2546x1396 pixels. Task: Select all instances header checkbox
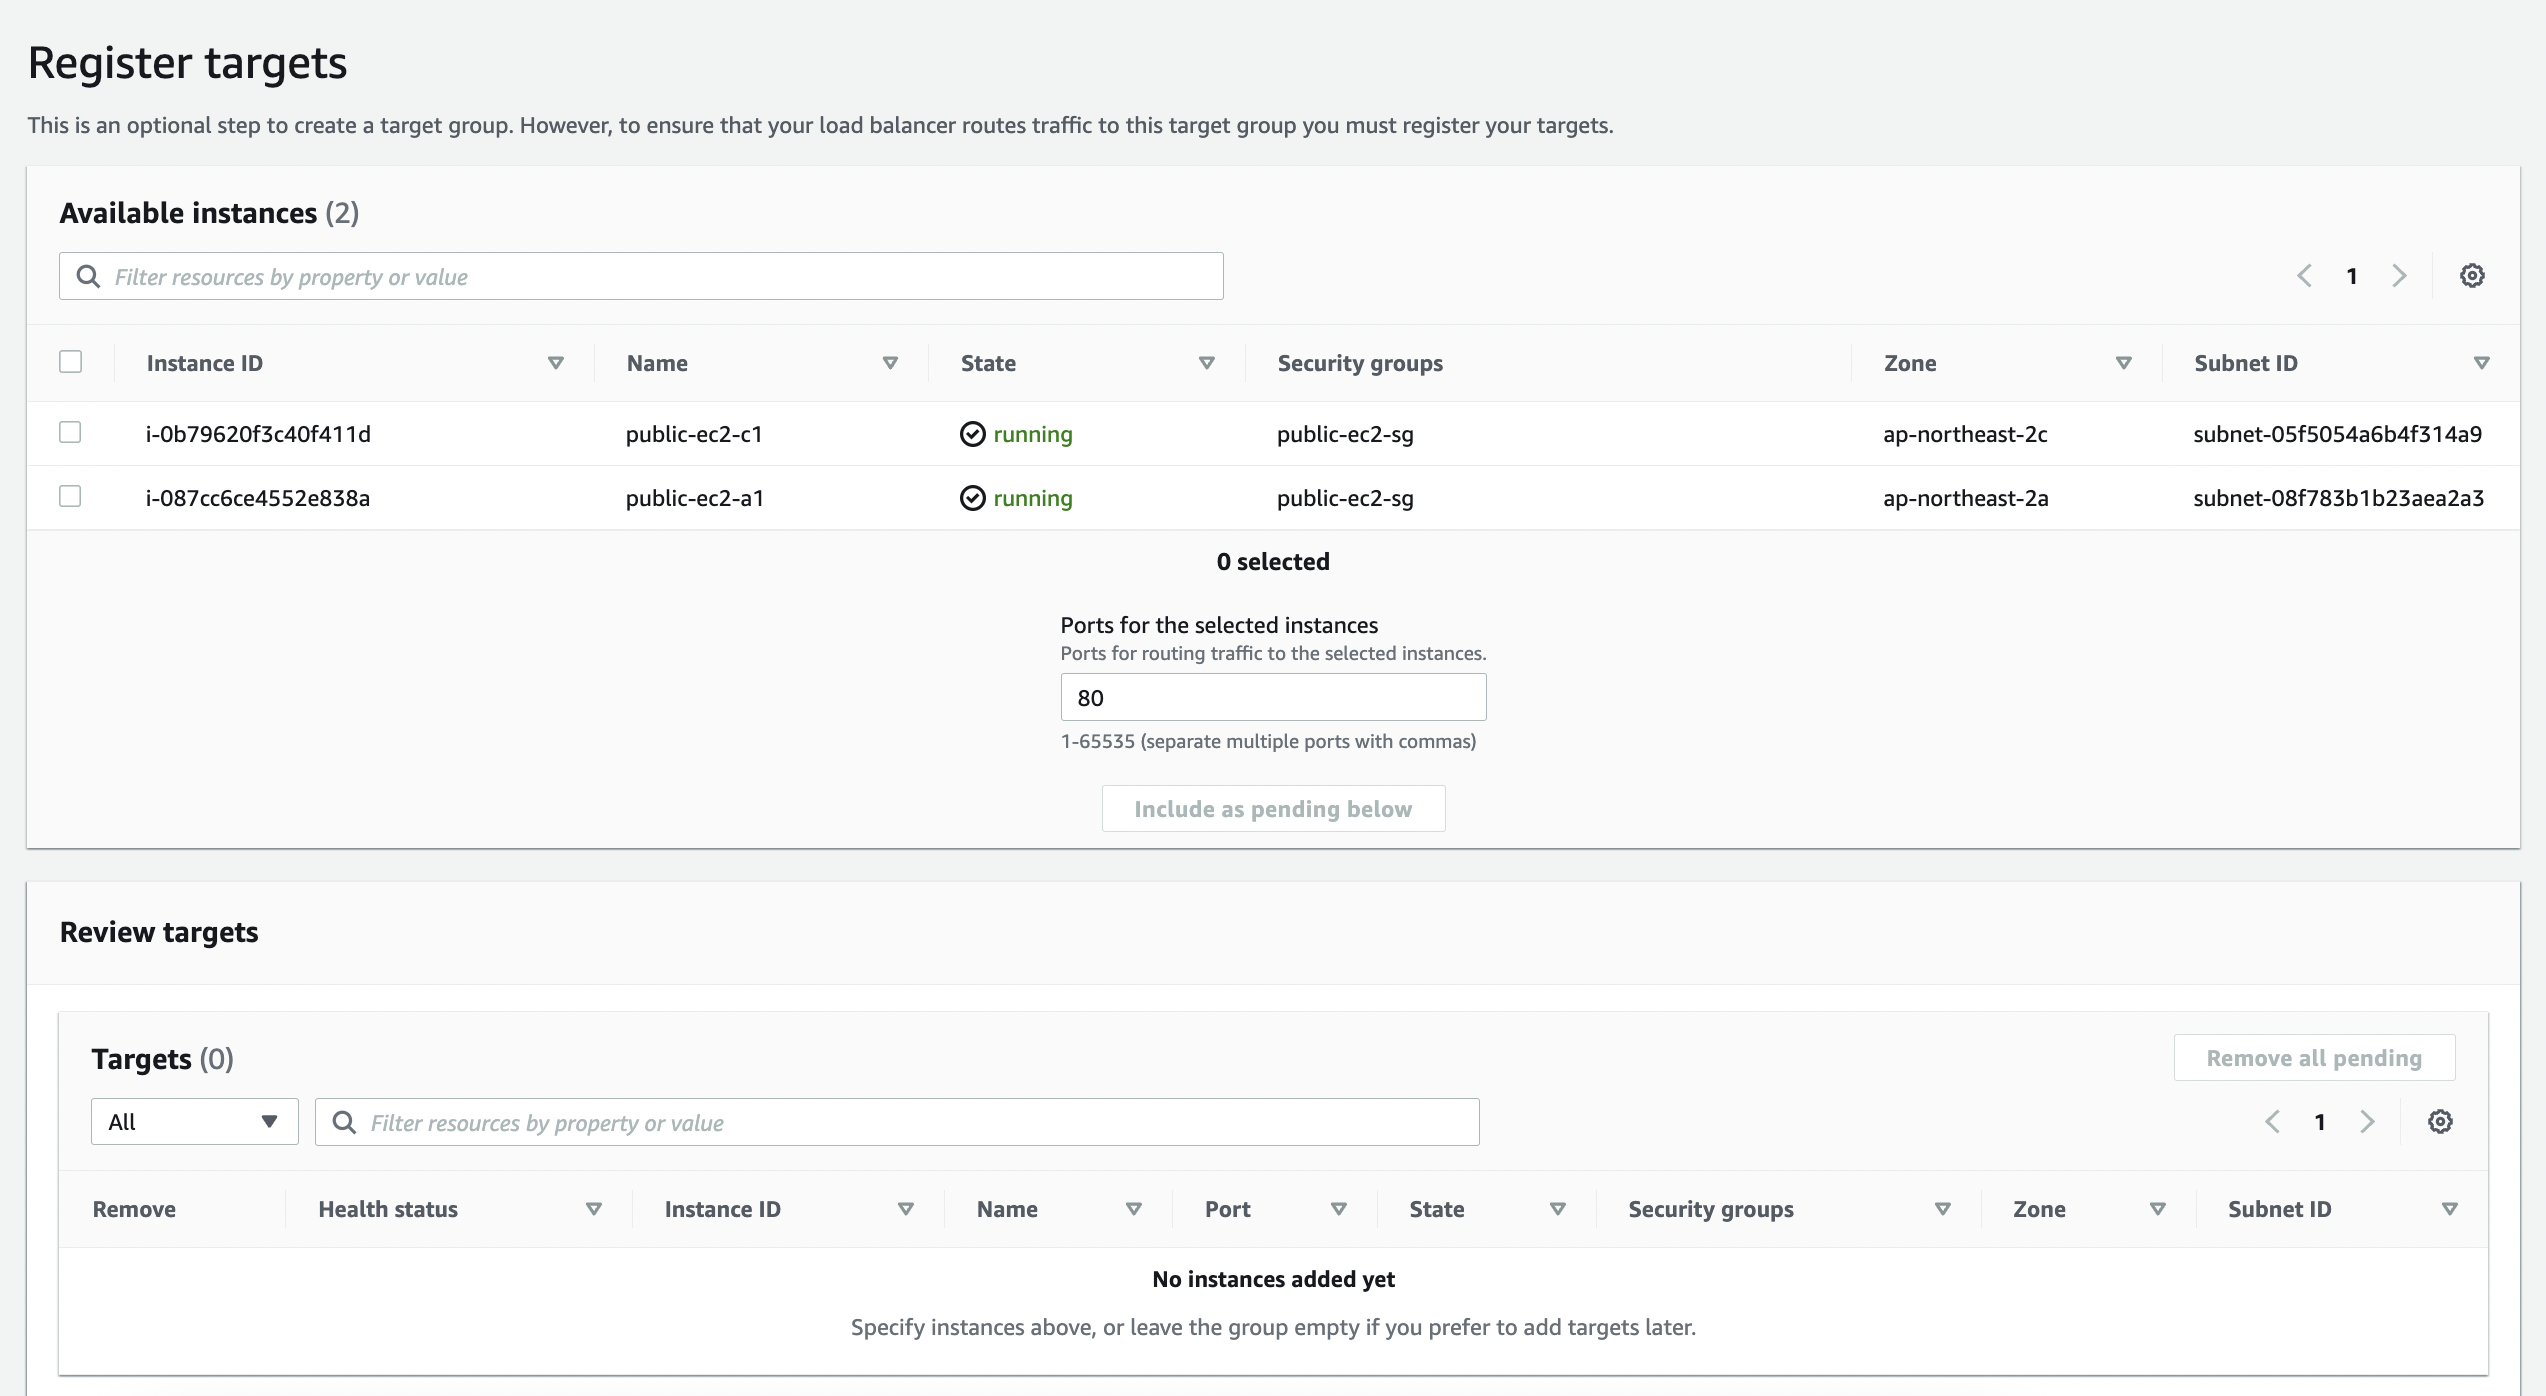point(70,362)
